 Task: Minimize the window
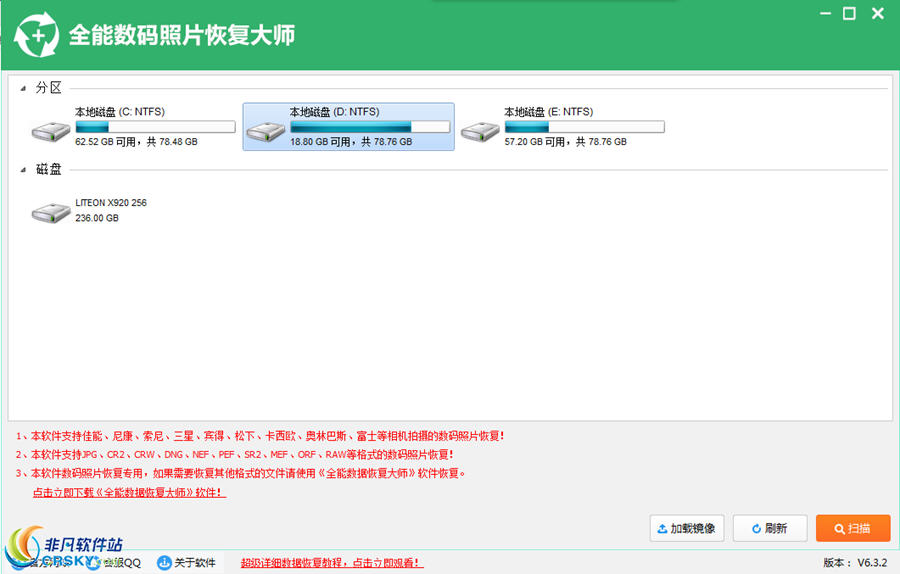[x=825, y=13]
